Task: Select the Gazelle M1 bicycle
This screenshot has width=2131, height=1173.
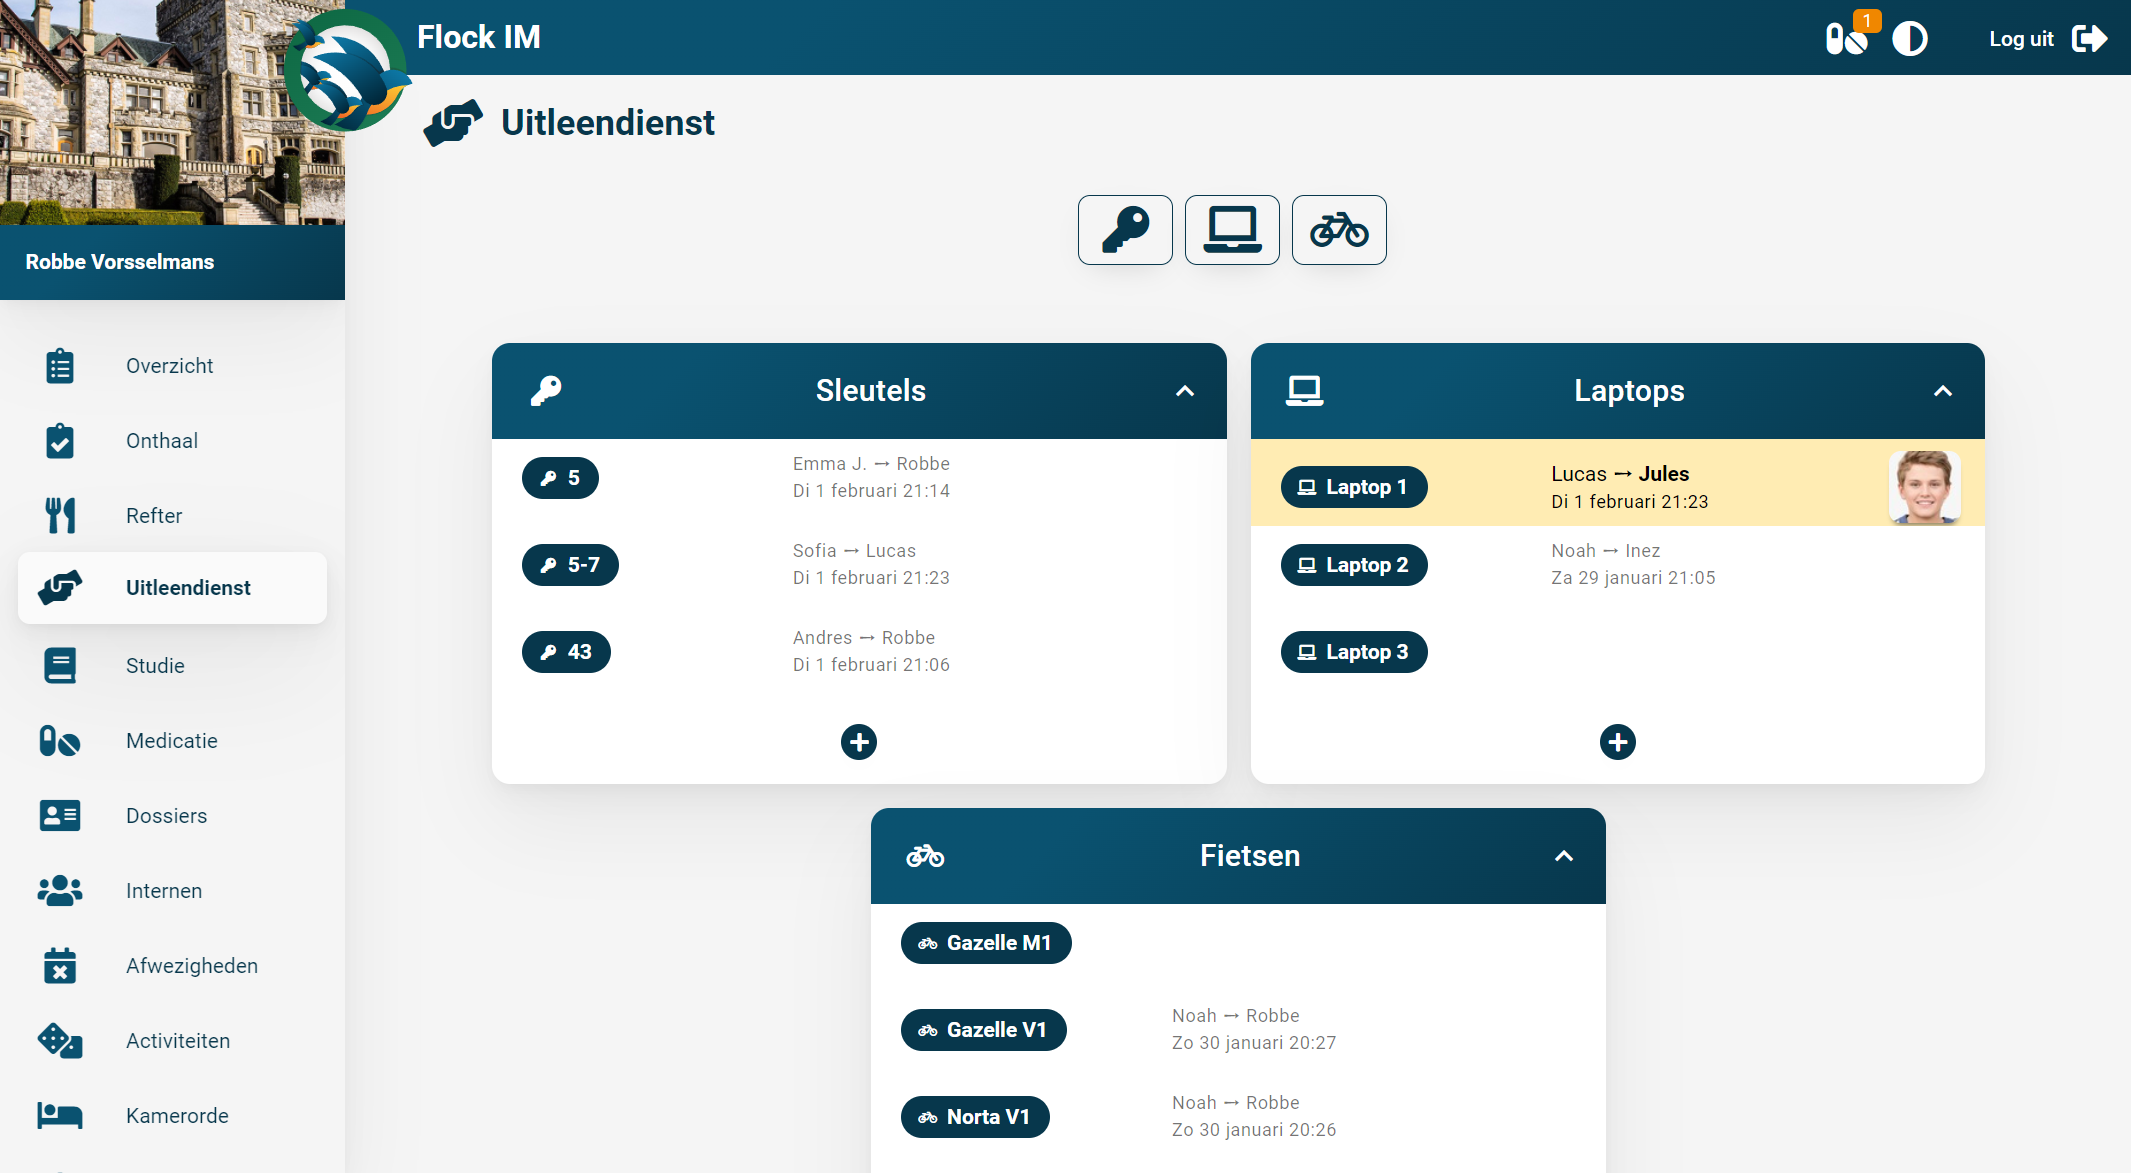Action: 985,943
